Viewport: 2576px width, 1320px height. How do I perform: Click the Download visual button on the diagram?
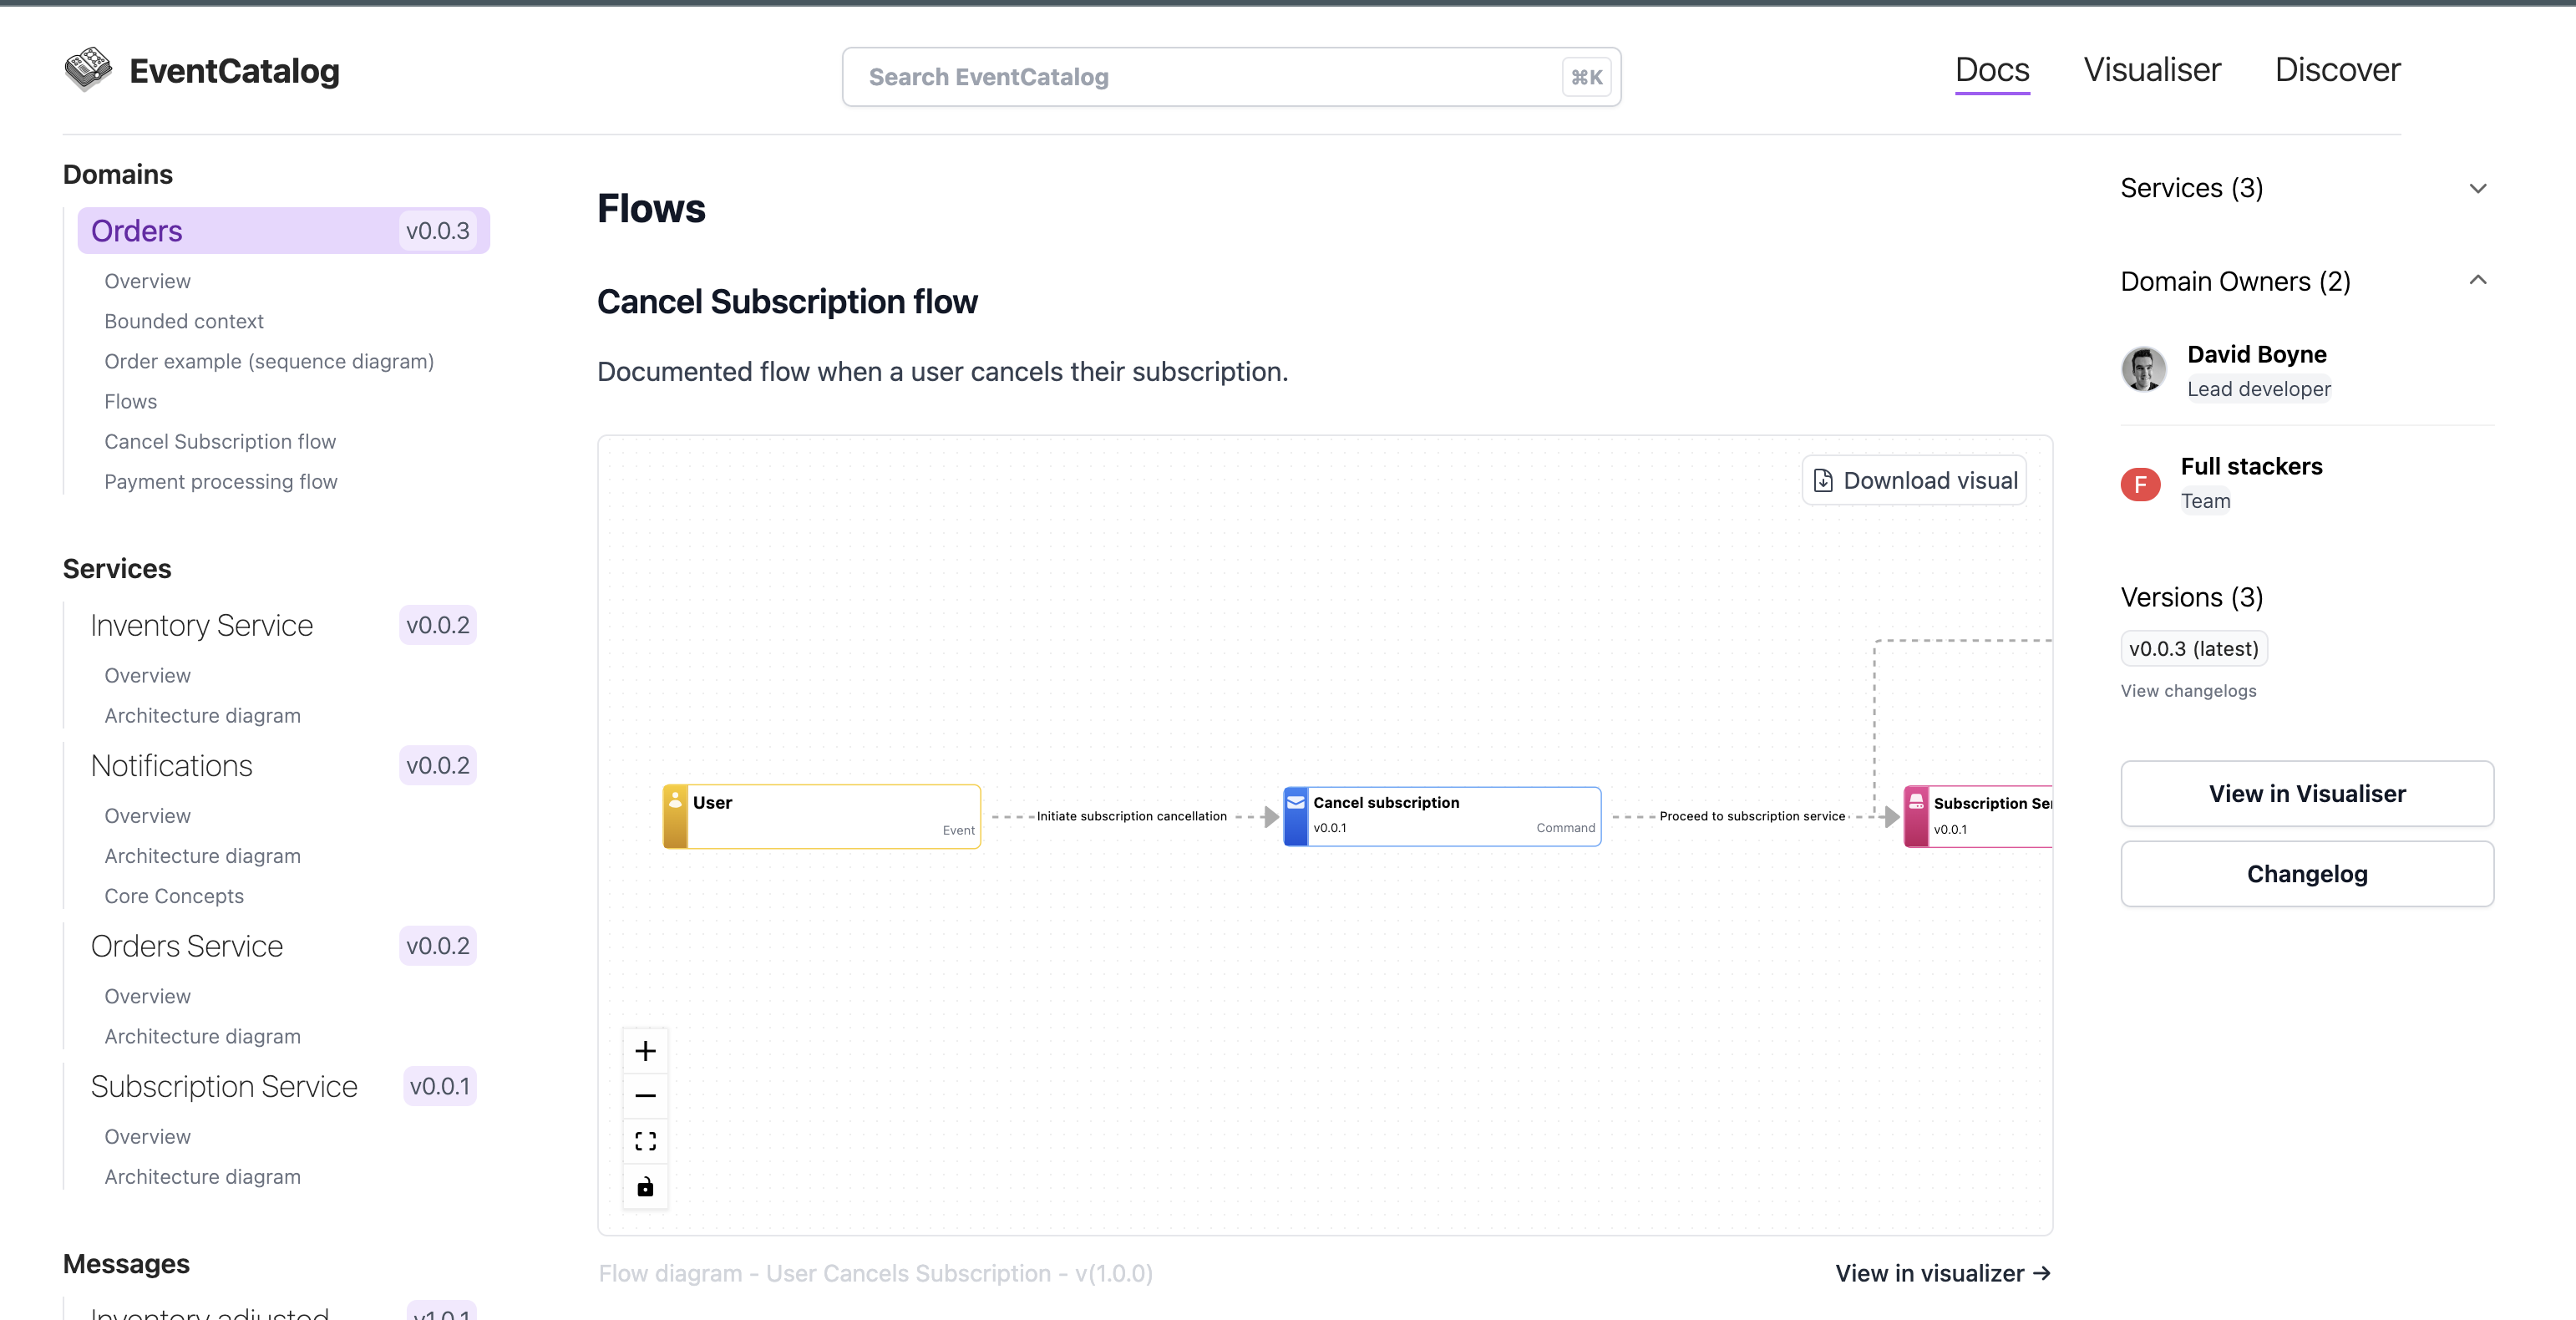click(1913, 479)
